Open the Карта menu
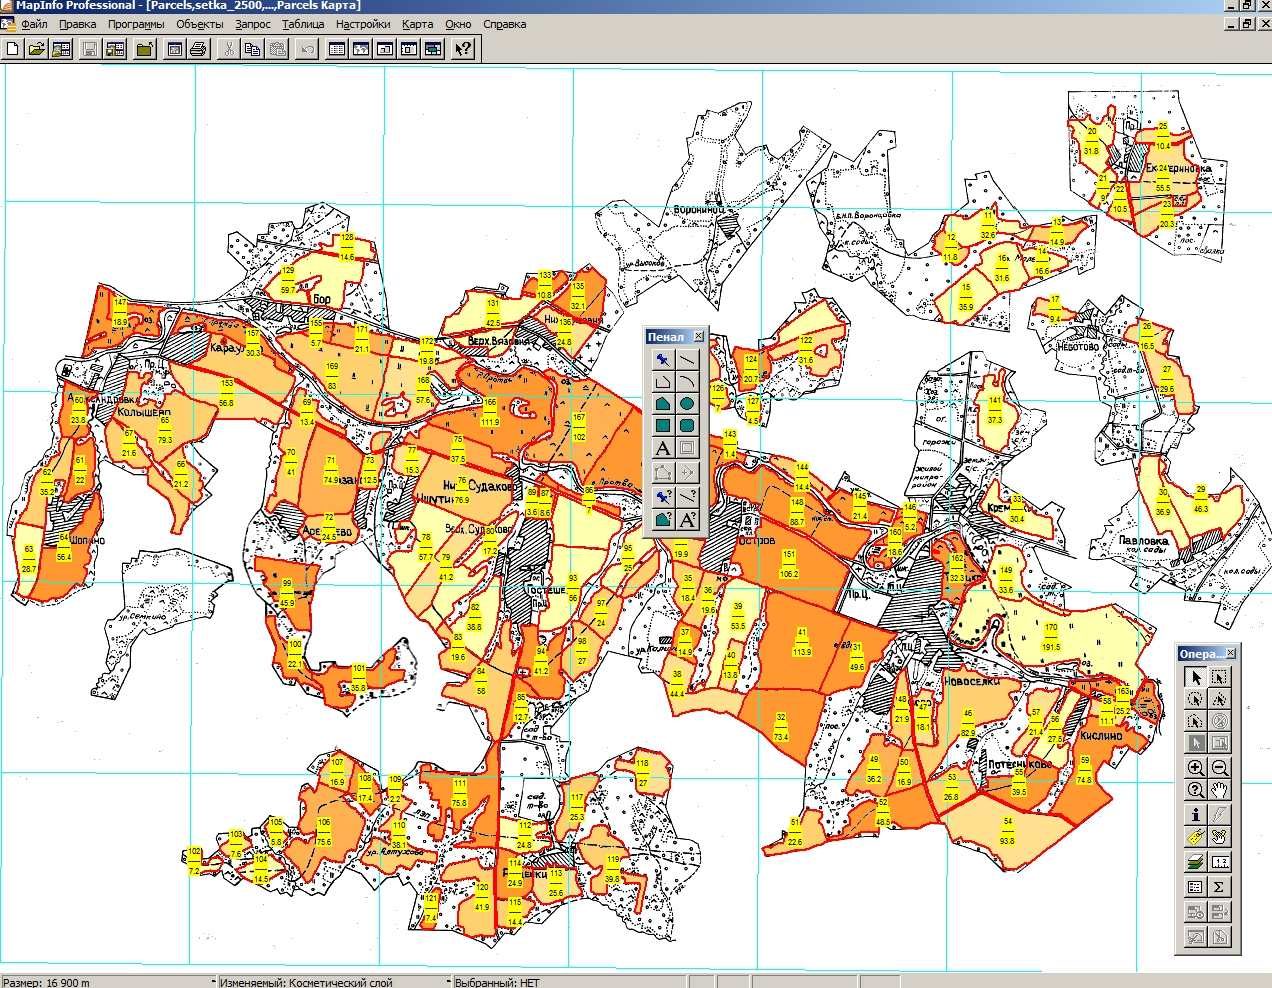1272x988 pixels. [x=417, y=24]
